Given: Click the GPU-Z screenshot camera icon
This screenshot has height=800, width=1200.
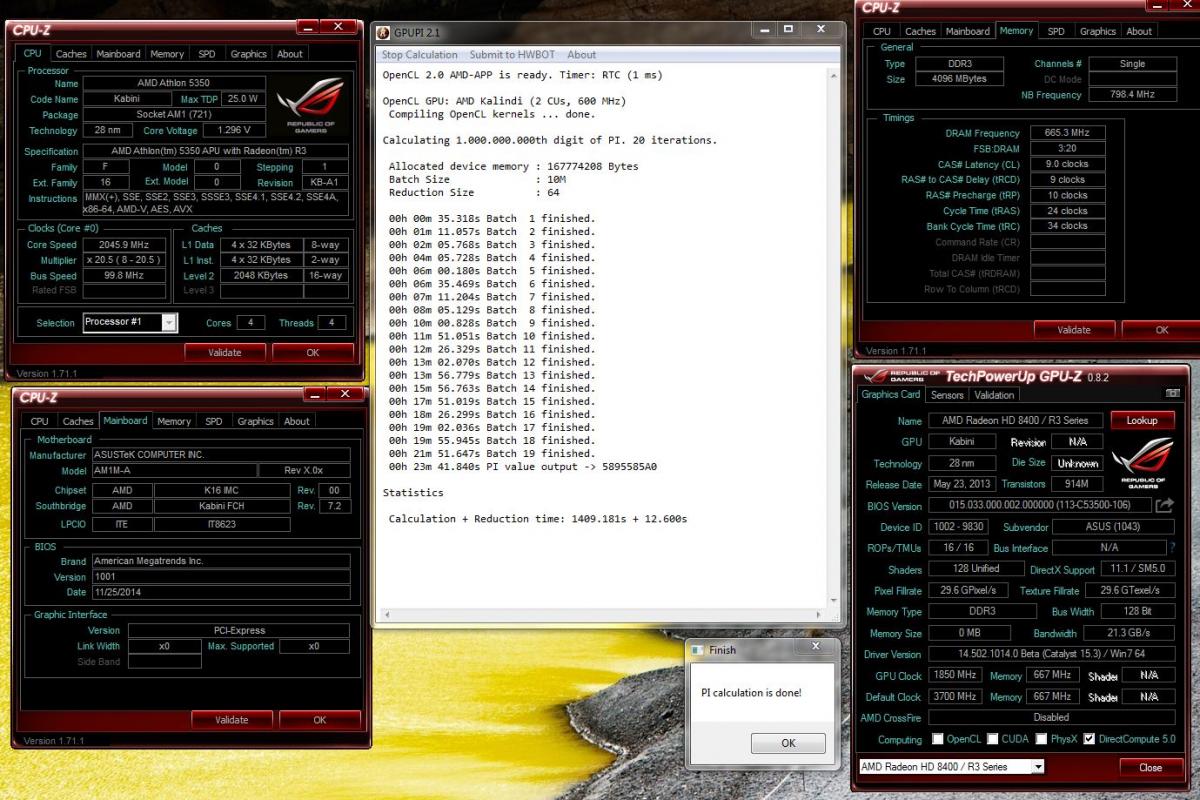Looking at the screenshot, I should click(1172, 394).
